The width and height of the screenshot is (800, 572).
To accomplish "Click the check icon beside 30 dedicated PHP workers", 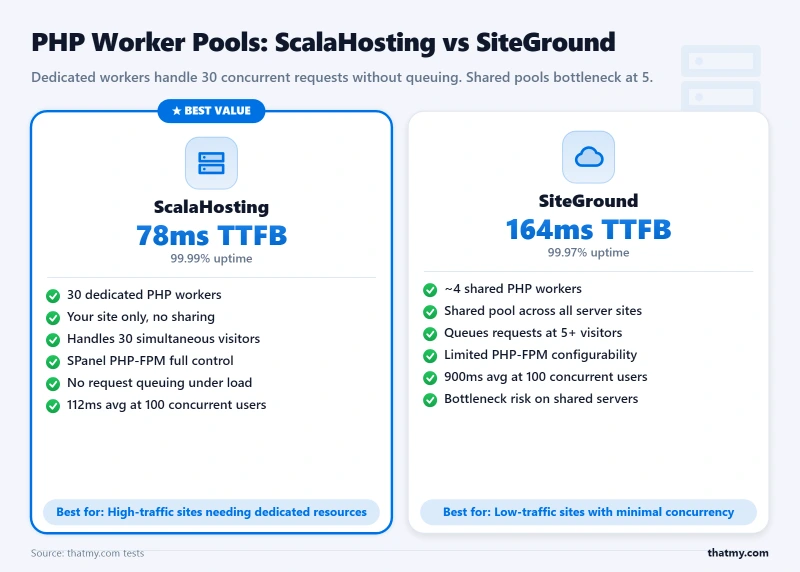I will tap(53, 295).
